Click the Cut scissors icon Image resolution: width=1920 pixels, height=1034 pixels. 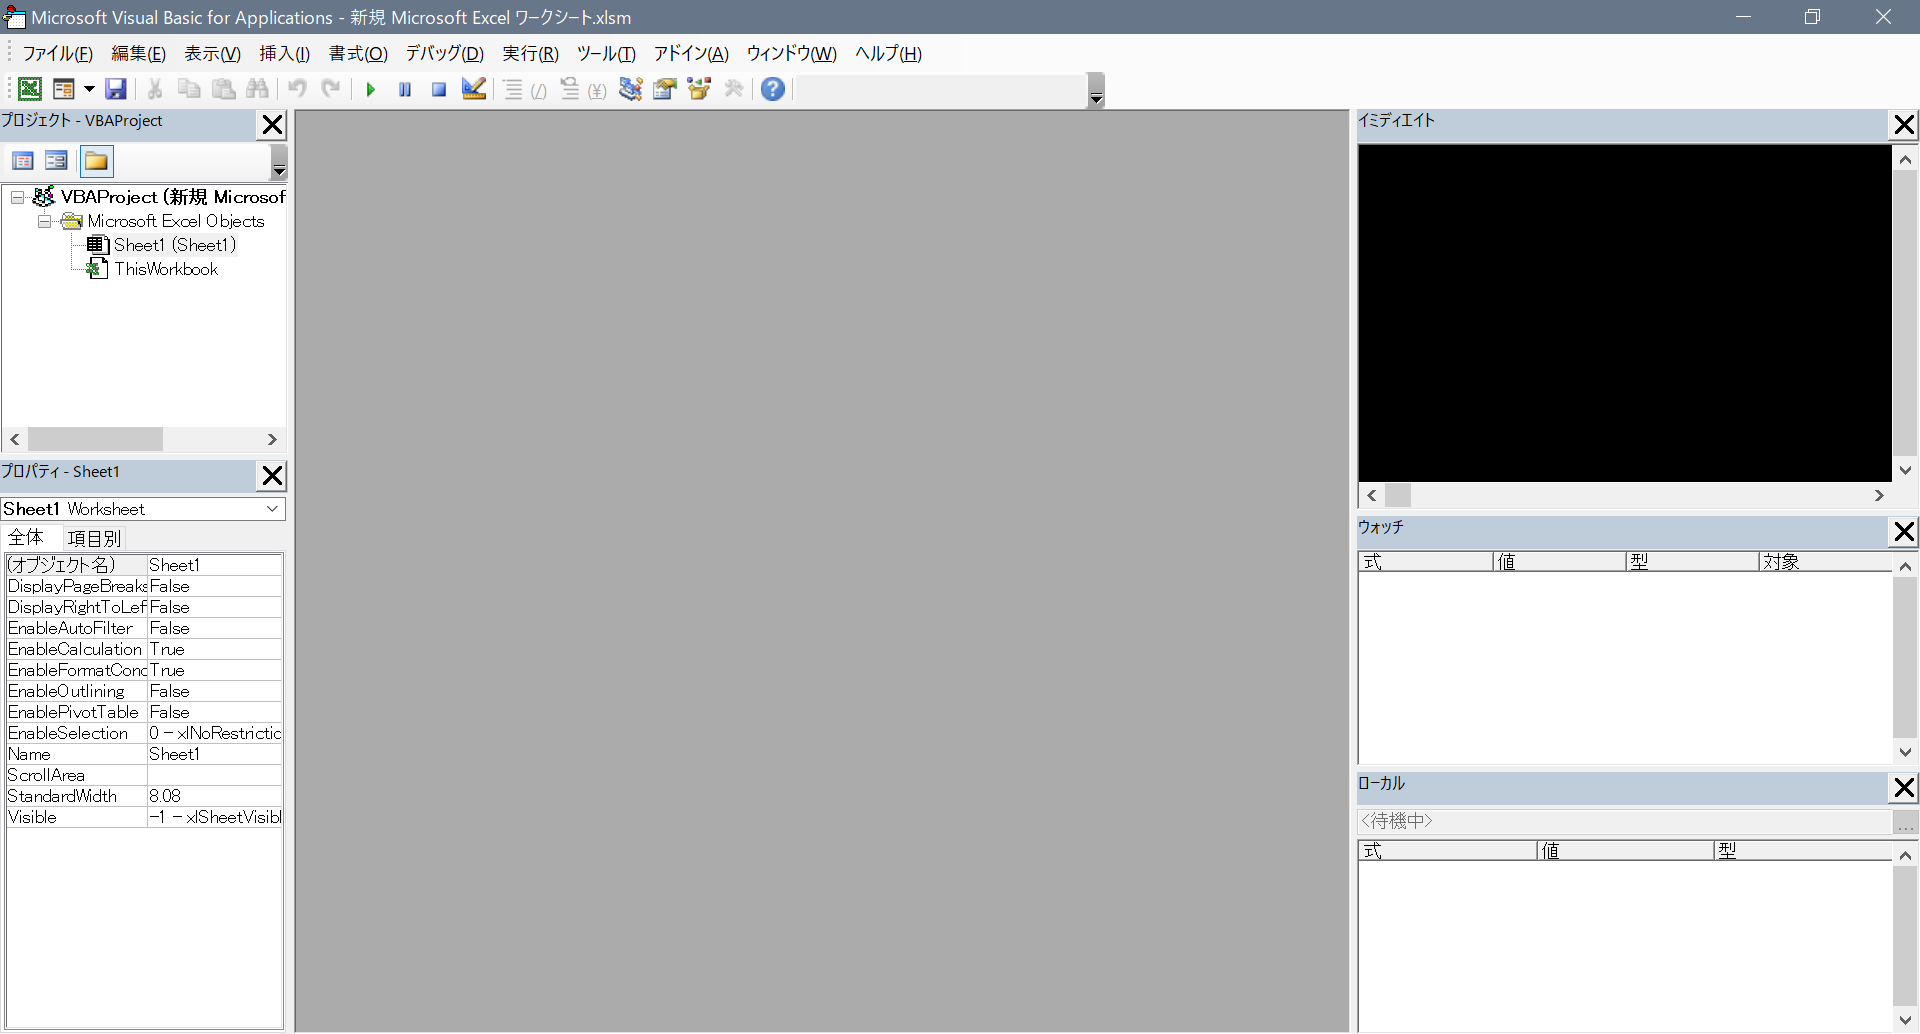[x=155, y=89]
